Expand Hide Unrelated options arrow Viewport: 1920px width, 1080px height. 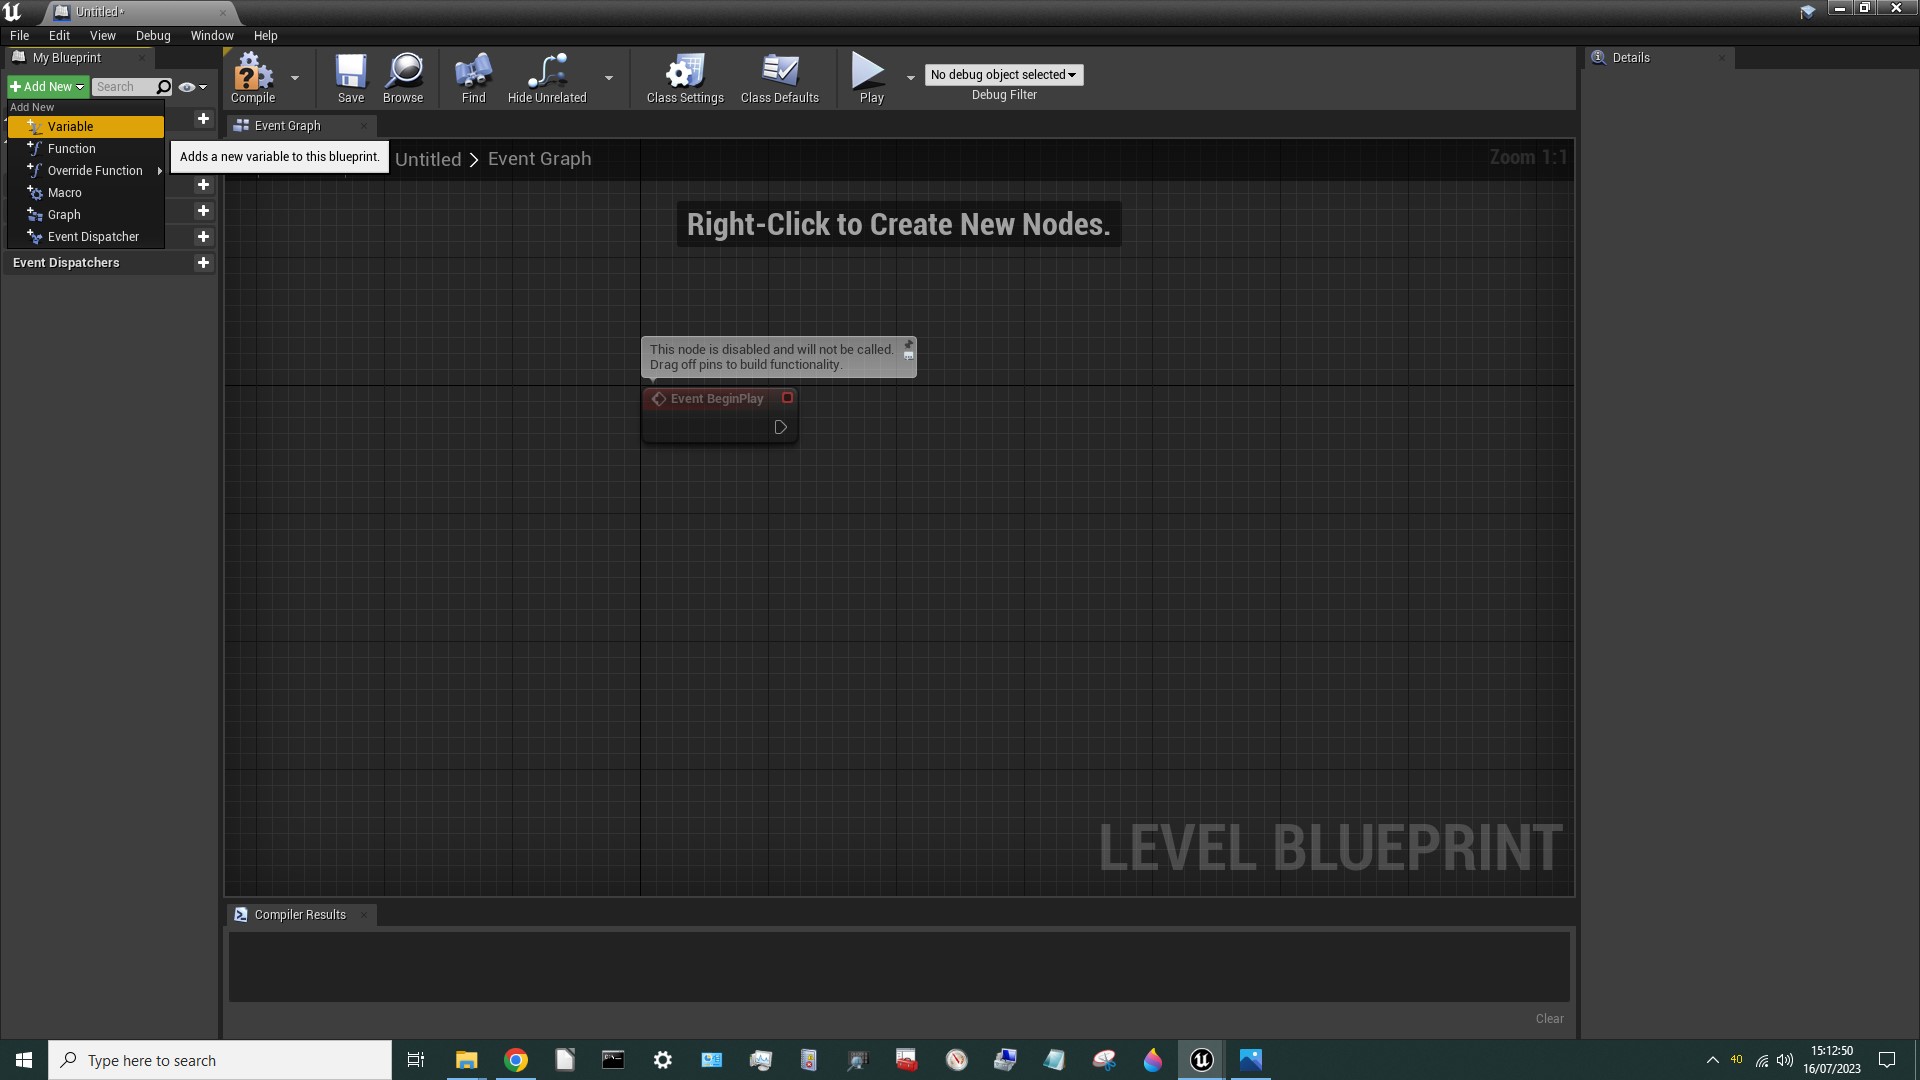click(609, 77)
